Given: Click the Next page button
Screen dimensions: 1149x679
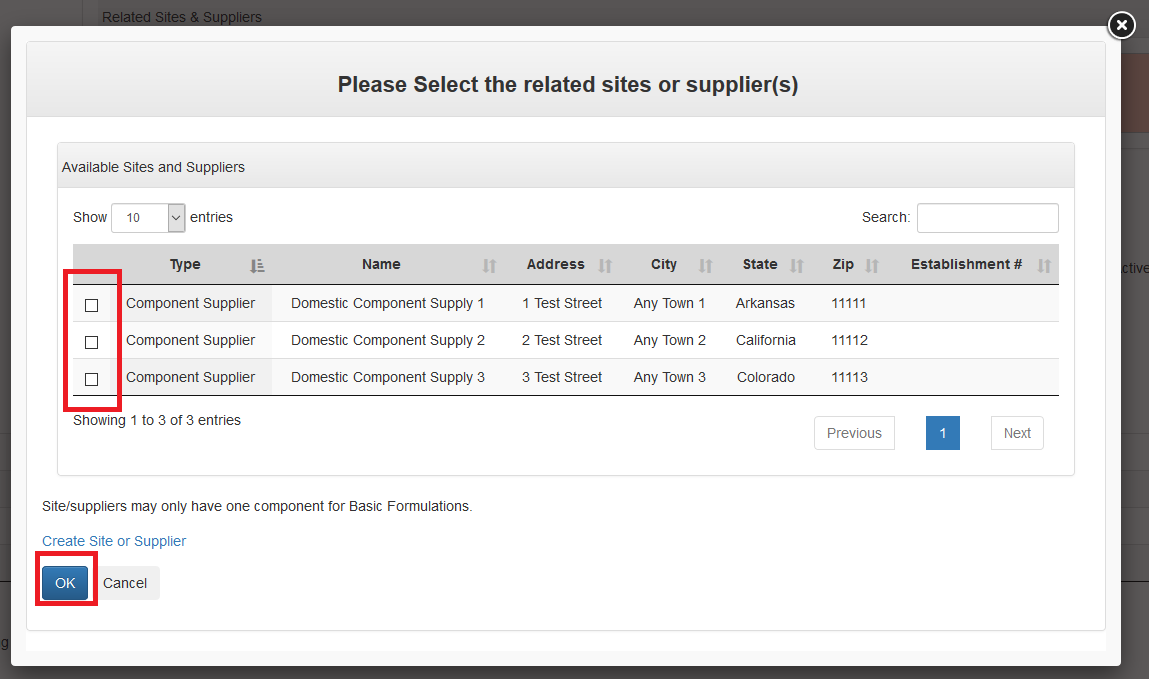Looking at the screenshot, I should (x=1017, y=433).
